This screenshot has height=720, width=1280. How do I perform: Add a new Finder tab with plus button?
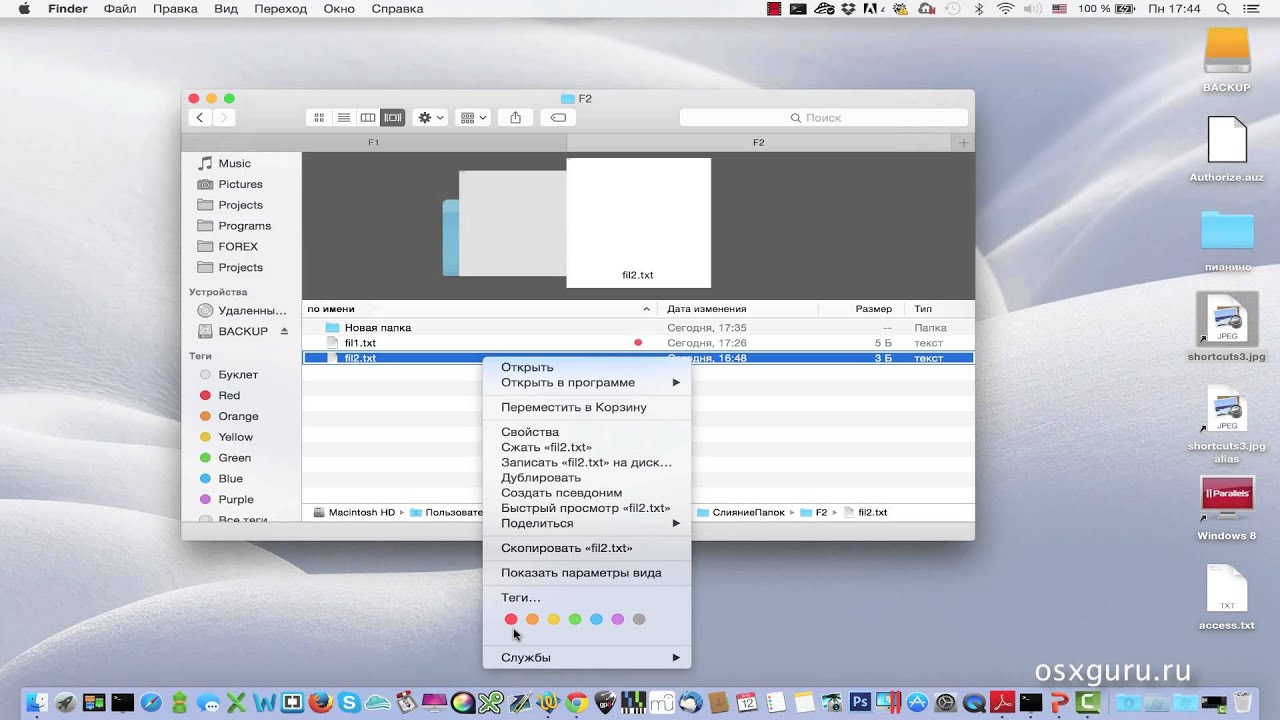tap(964, 143)
